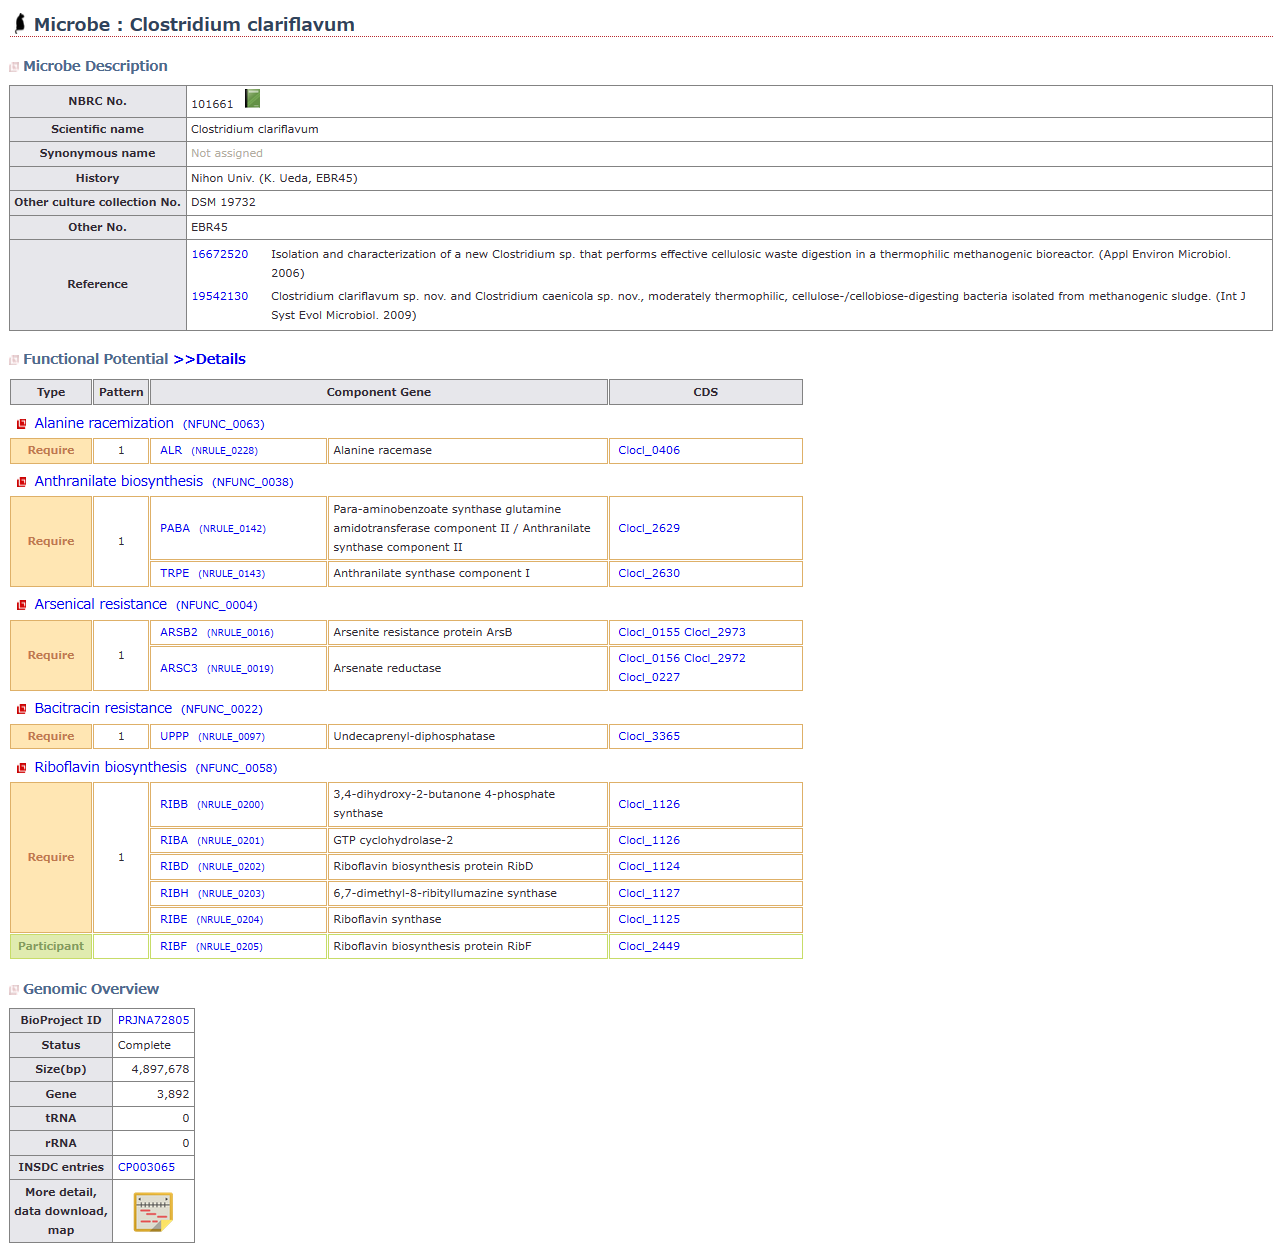Click the microbe icon in page title
The width and height of the screenshot is (1285, 1259).
pos(19,23)
